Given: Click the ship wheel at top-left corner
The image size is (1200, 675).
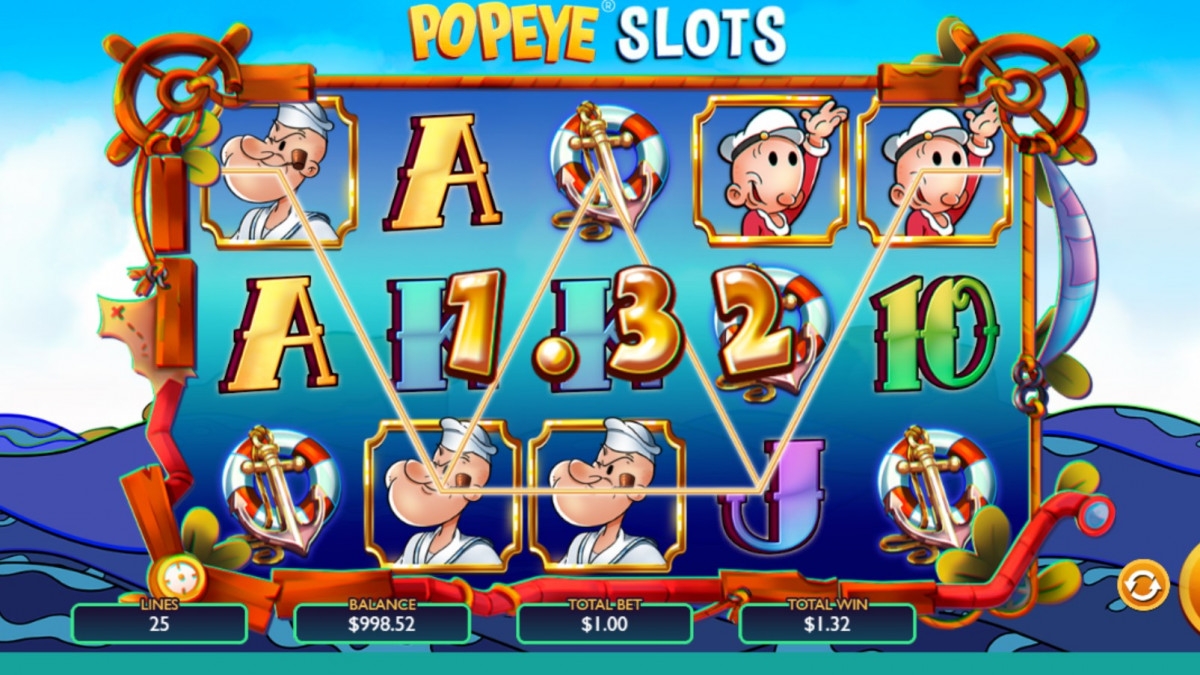Looking at the screenshot, I should 178,82.
